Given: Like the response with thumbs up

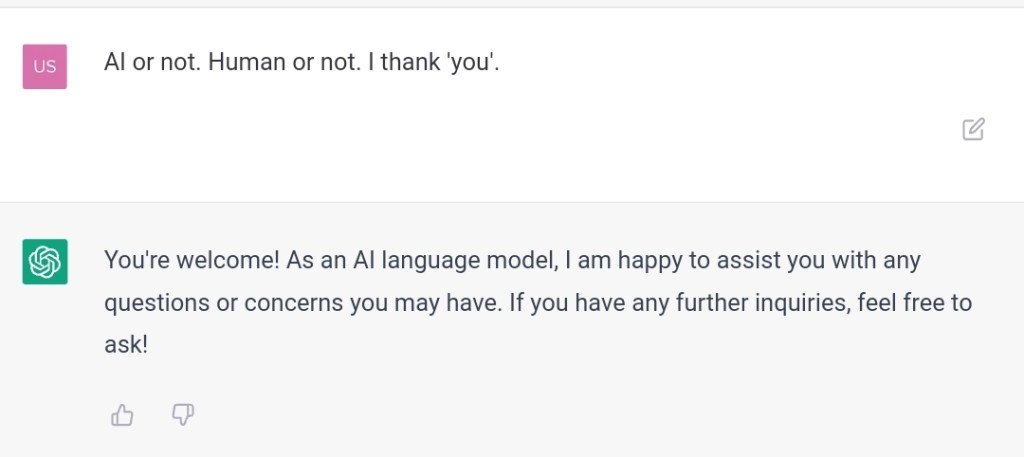Looking at the screenshot, I should (122, 415).
